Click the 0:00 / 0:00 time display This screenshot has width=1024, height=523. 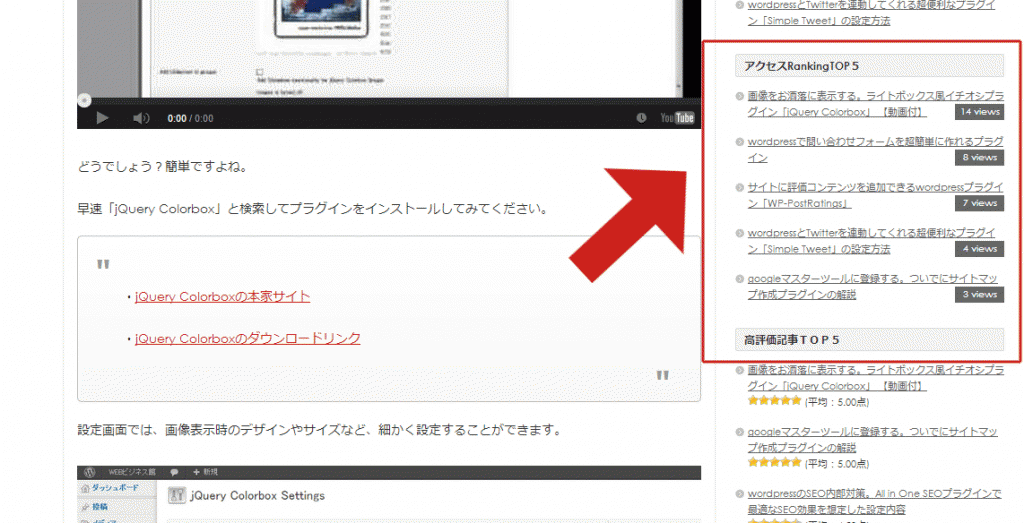(x=190, y=118)
